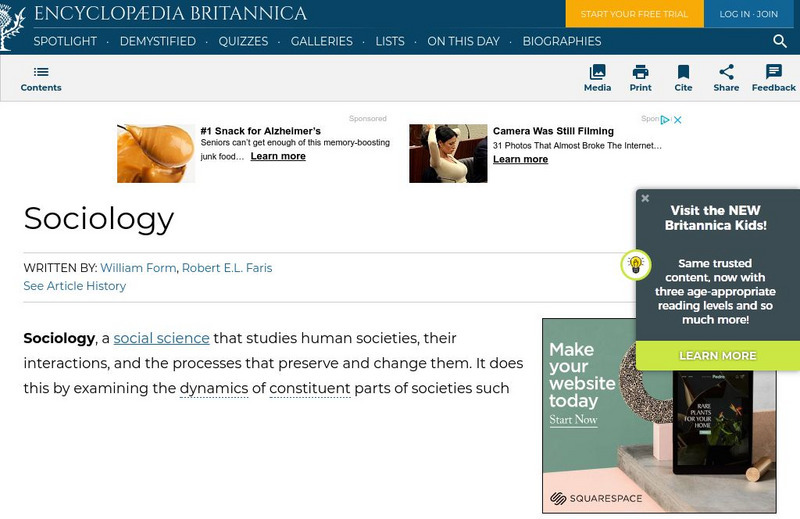Click the AdChoices icon on ad banner
The image size is (800, 519).
pos(665,120)
